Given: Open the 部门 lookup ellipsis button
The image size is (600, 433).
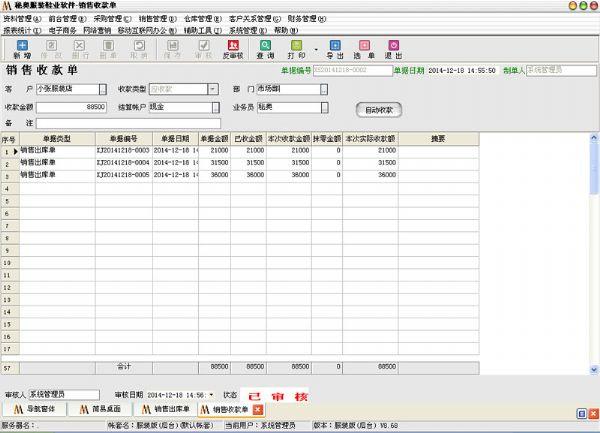Looking at the screenshot, I should [324, 89].
